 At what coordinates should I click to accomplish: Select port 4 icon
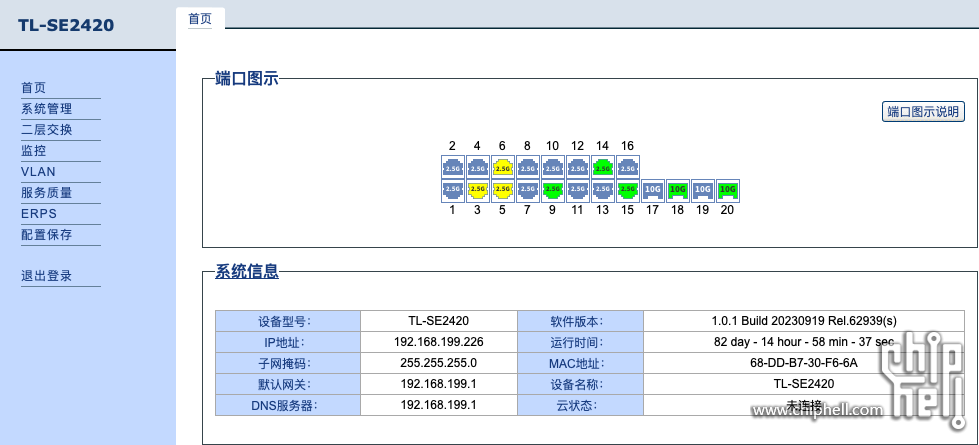click(478, 167)
